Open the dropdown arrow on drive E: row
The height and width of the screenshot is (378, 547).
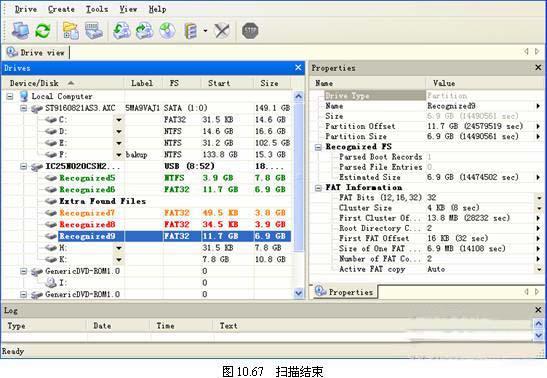[119, 143]
